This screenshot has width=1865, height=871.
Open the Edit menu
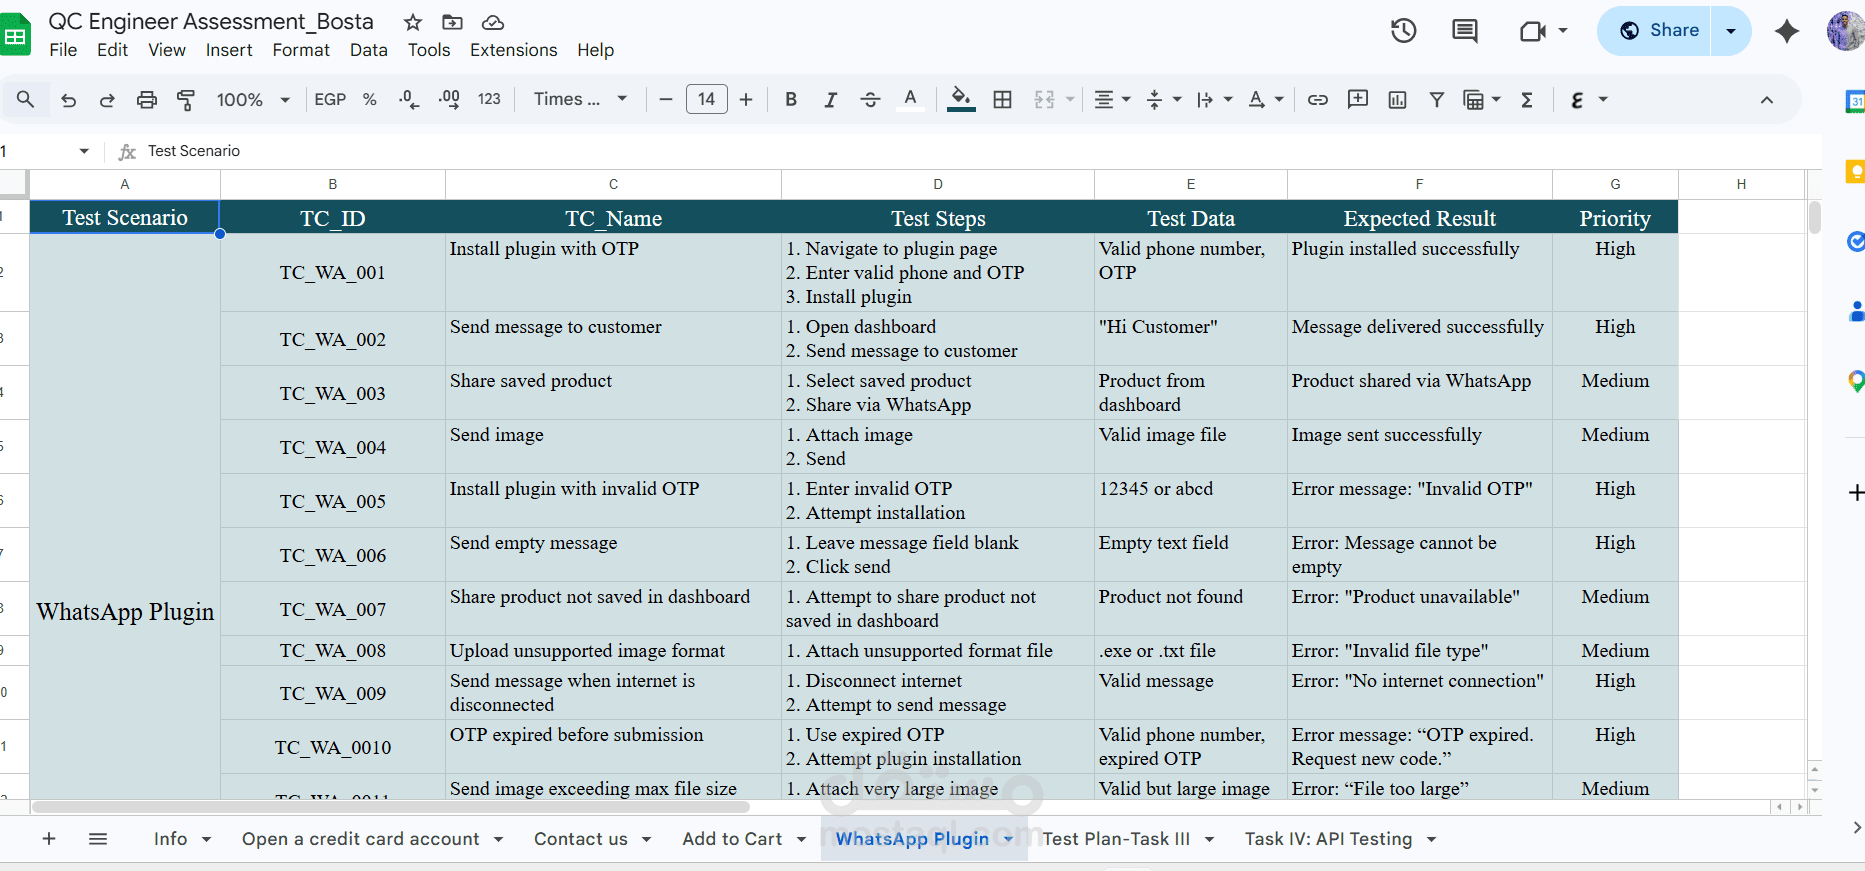pyautogui.click(x=112, y=50)
